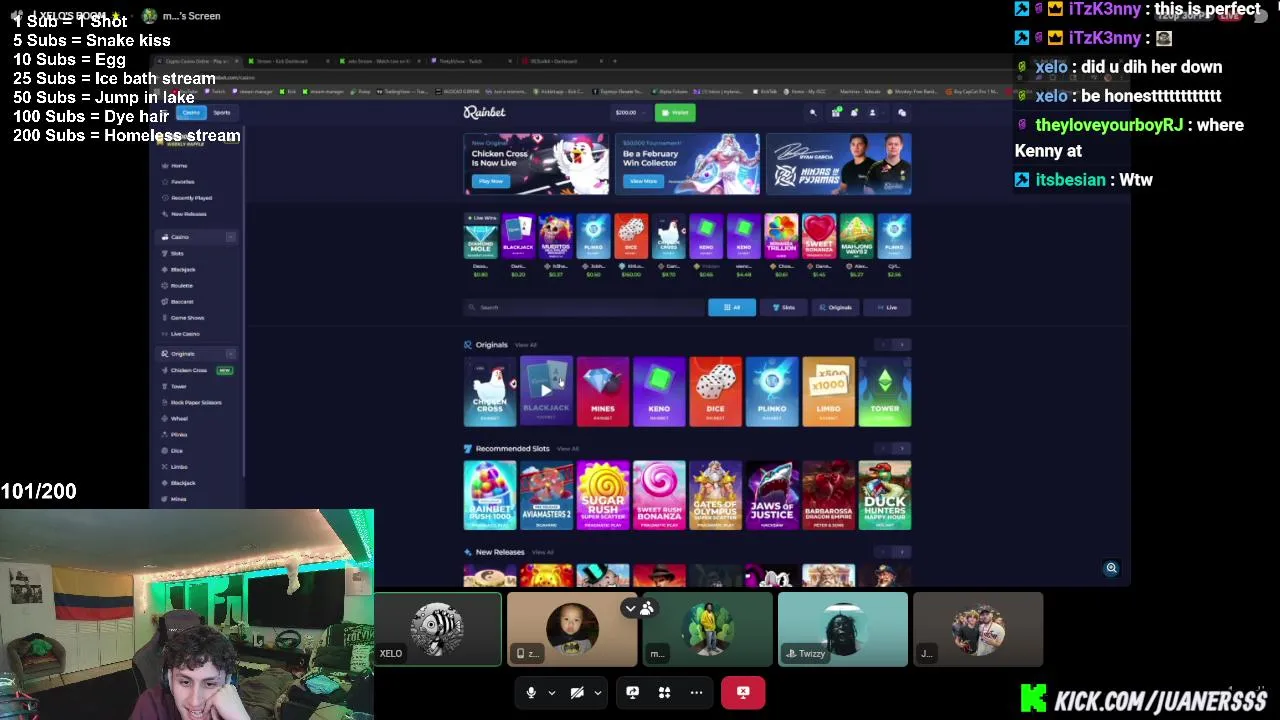This screenshot has height=720, width=1280.
Task: Click View All beside New Releases
Action: (x=542, y=552)
